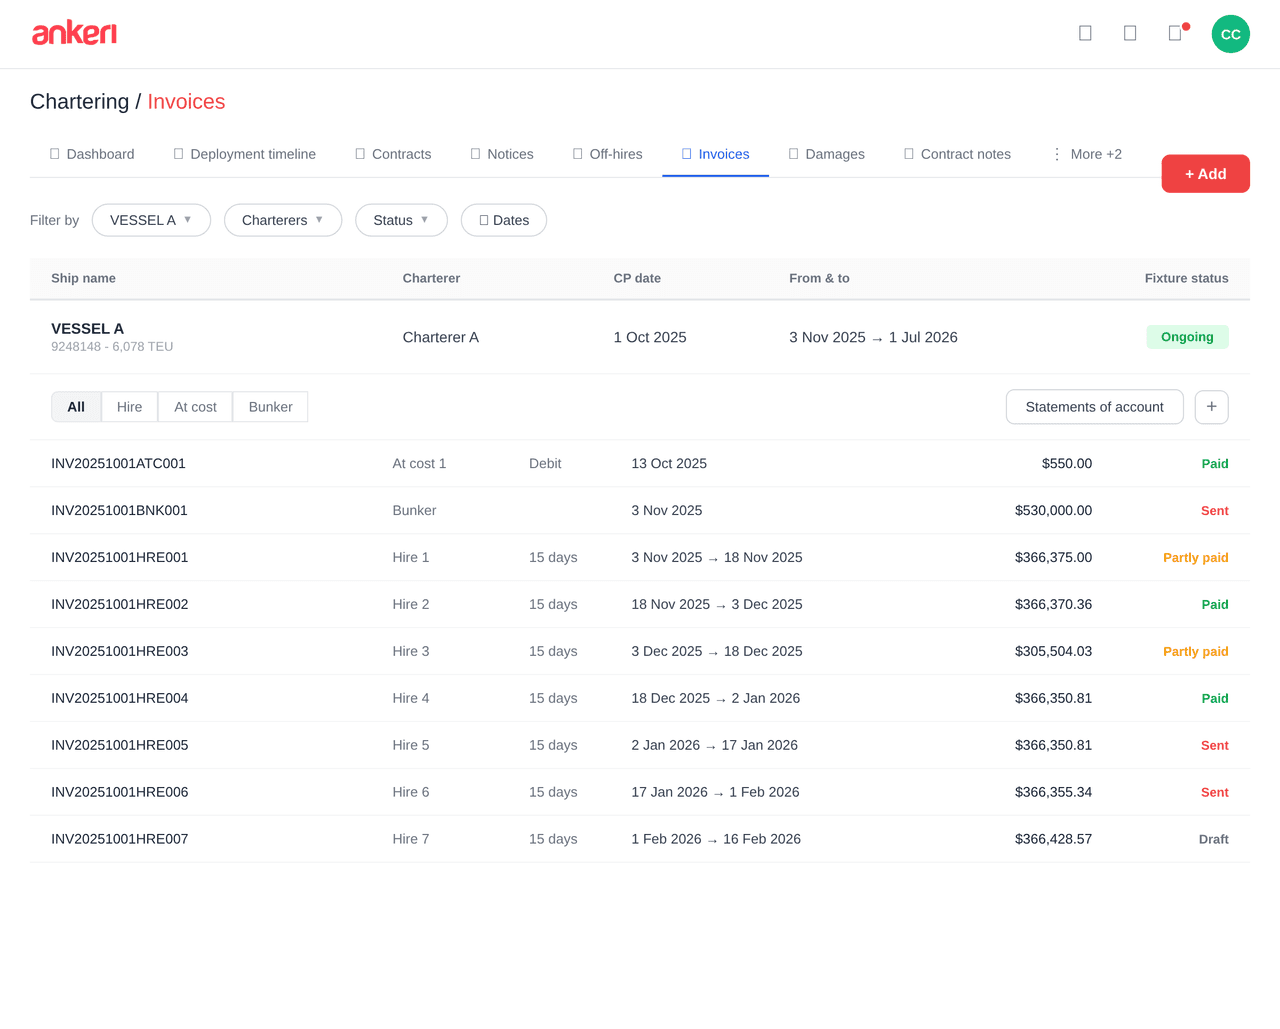Enable the Bunker invoices filter
This screenshot has width=1280, height=1029.
269,406
